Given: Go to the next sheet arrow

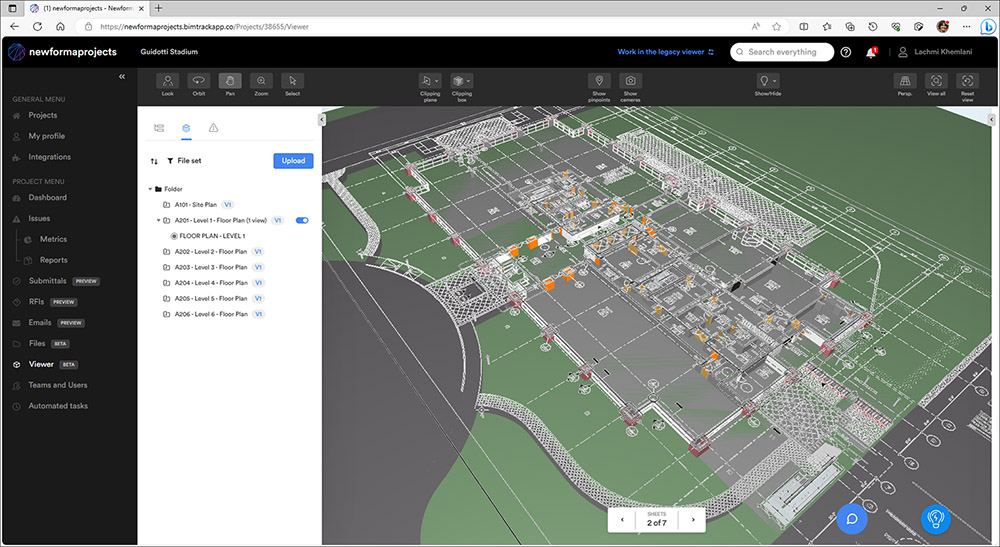Looking at the screenshot, I should (692, 520).
